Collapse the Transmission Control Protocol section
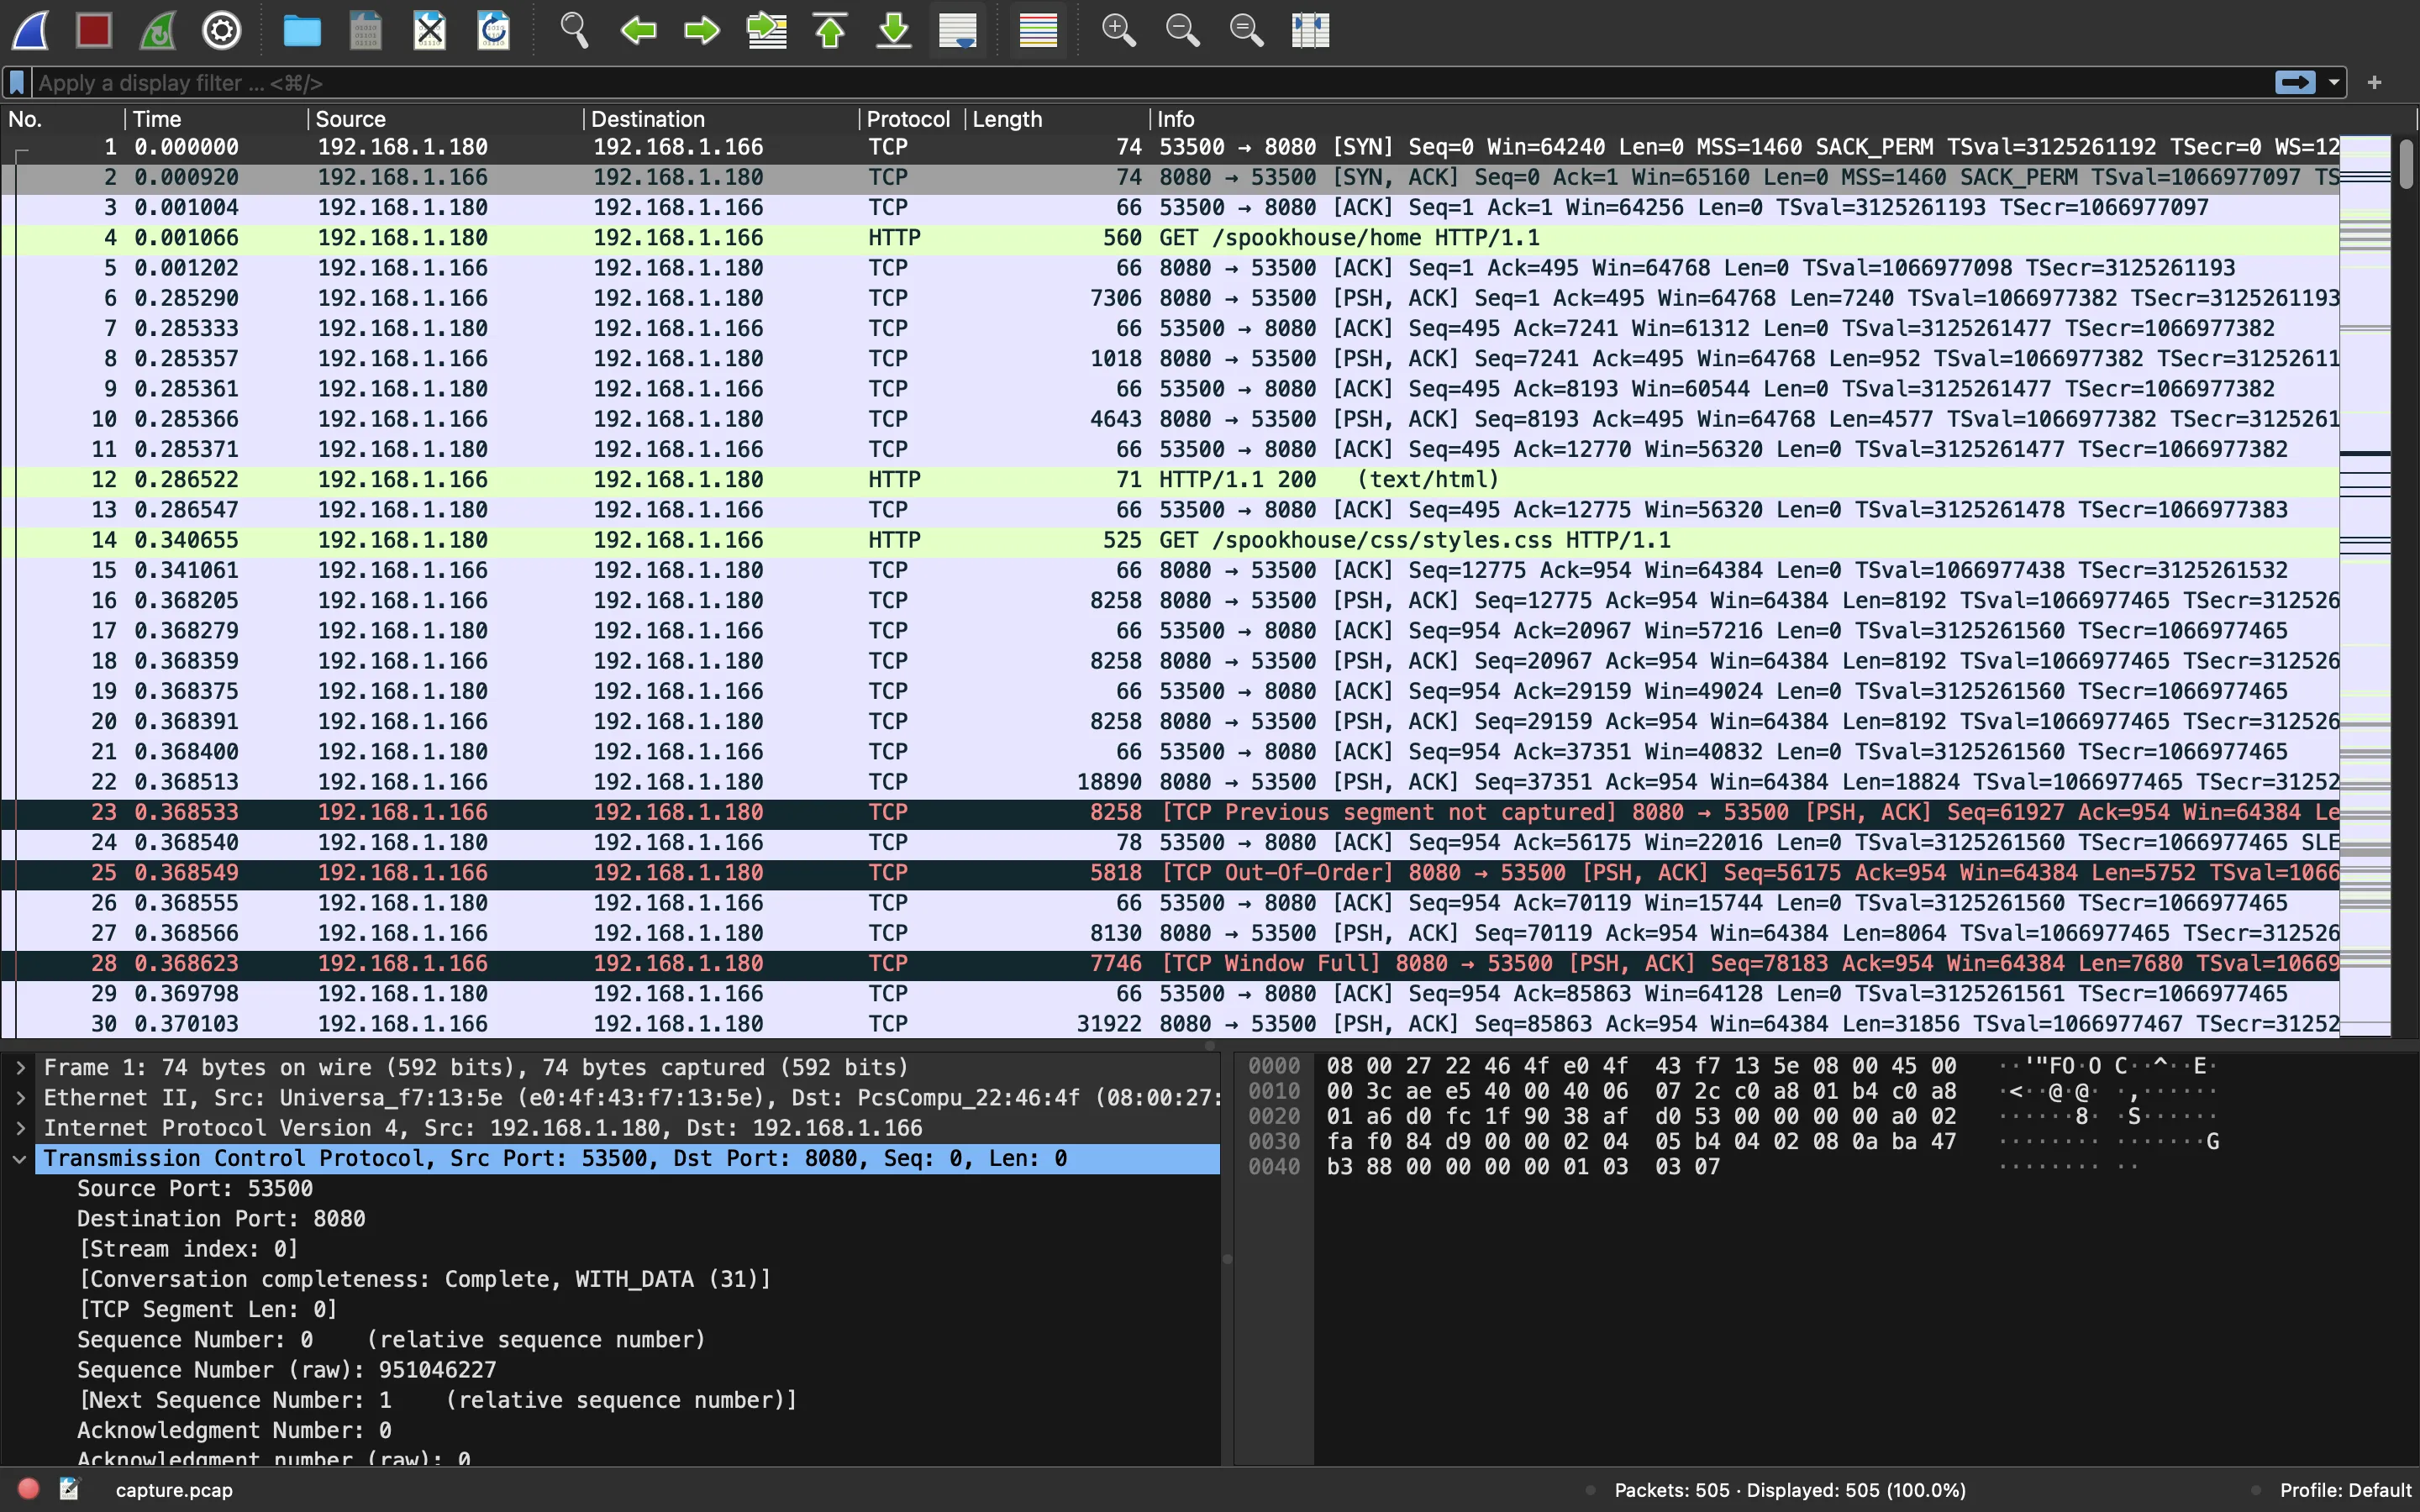Screen dimensions: 2420x1512 tap(20, 1159)
